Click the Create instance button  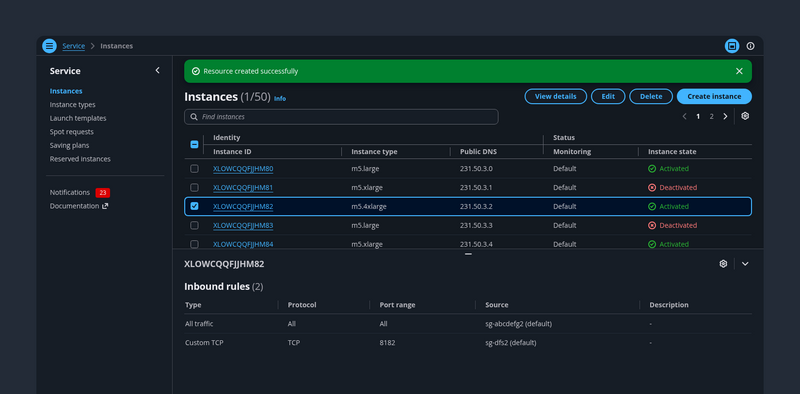pyautogui.click(x=714, y=96)
